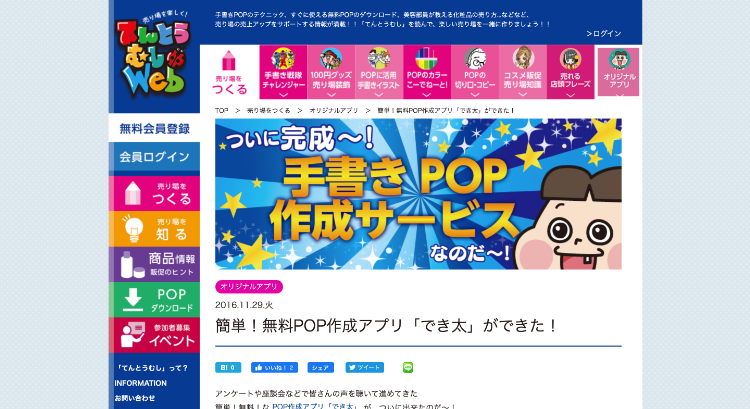This screenshot has width=750, height=409.
Task: Open 商品情報 bottle icon sidebar item
Action: point(154,265)
